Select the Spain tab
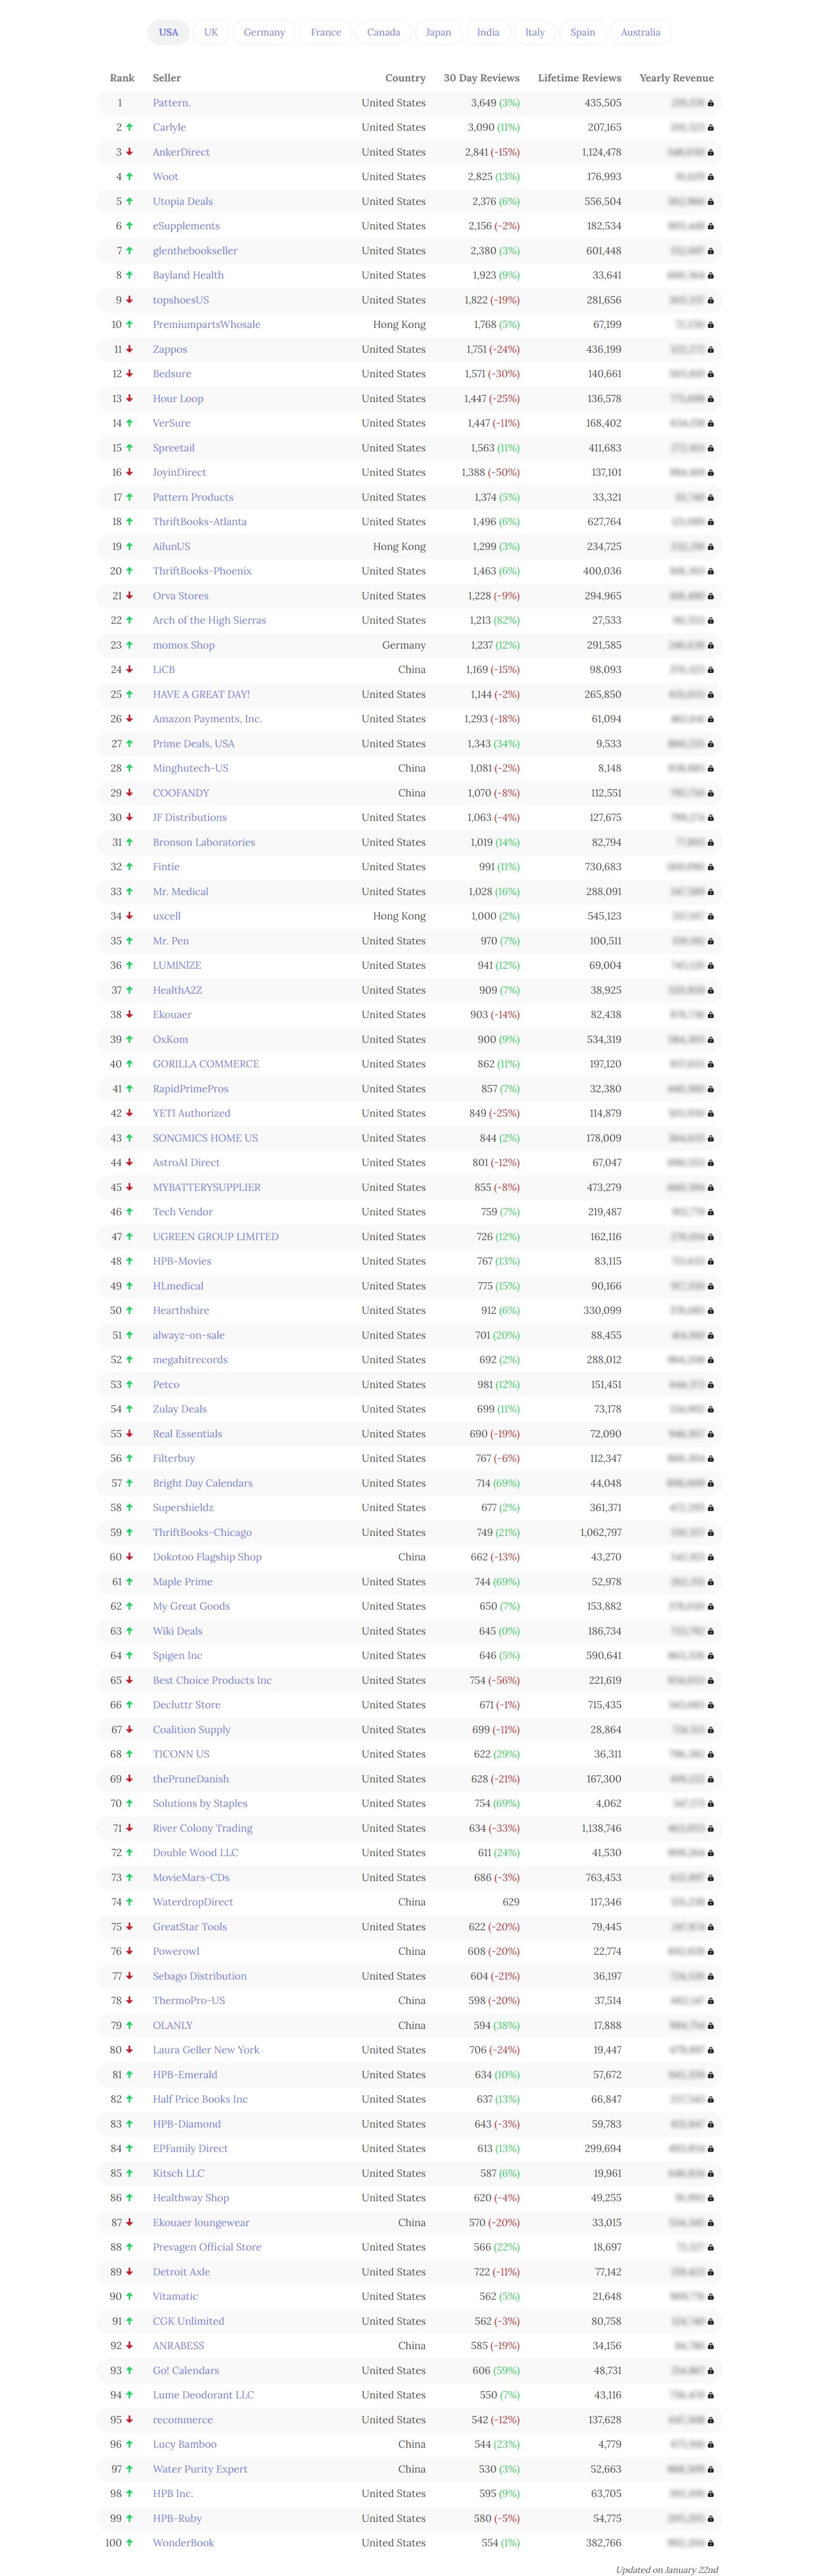The image size is (813, 2576). coord(582,32)
